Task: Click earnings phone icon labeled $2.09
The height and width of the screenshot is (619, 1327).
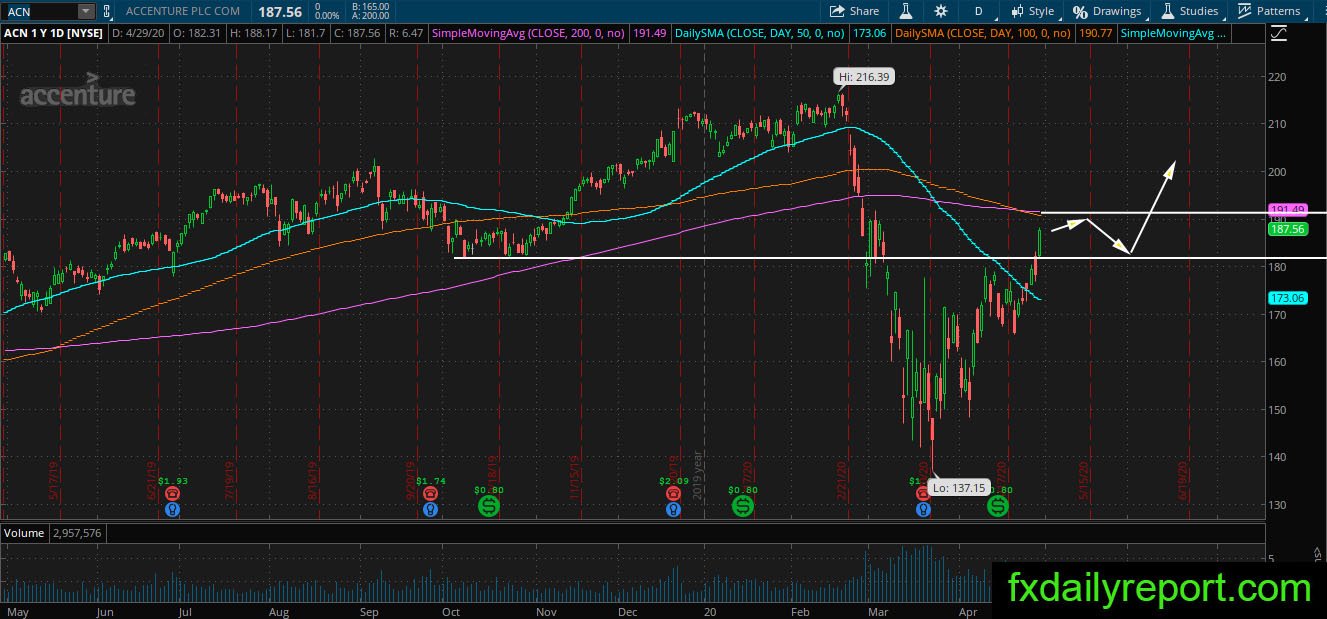Action: (x=673, y=494)
